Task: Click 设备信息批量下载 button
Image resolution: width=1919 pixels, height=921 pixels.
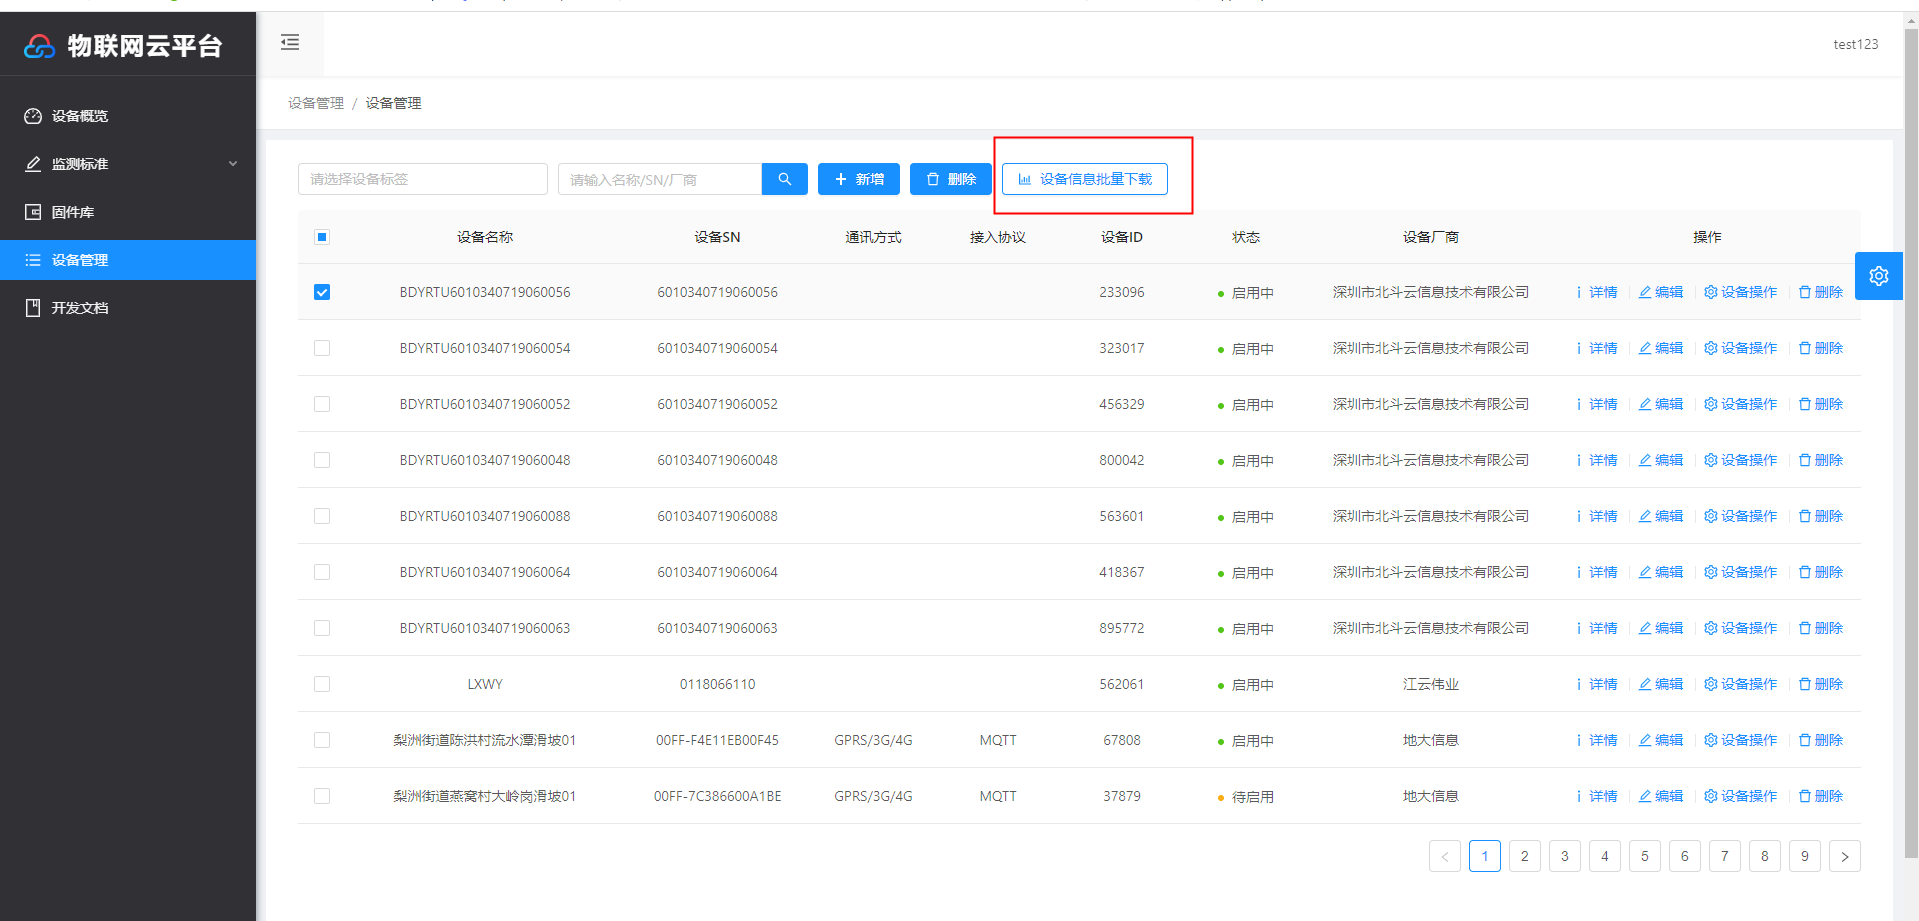Action: pyautogui.click(x=1085, y=179)
